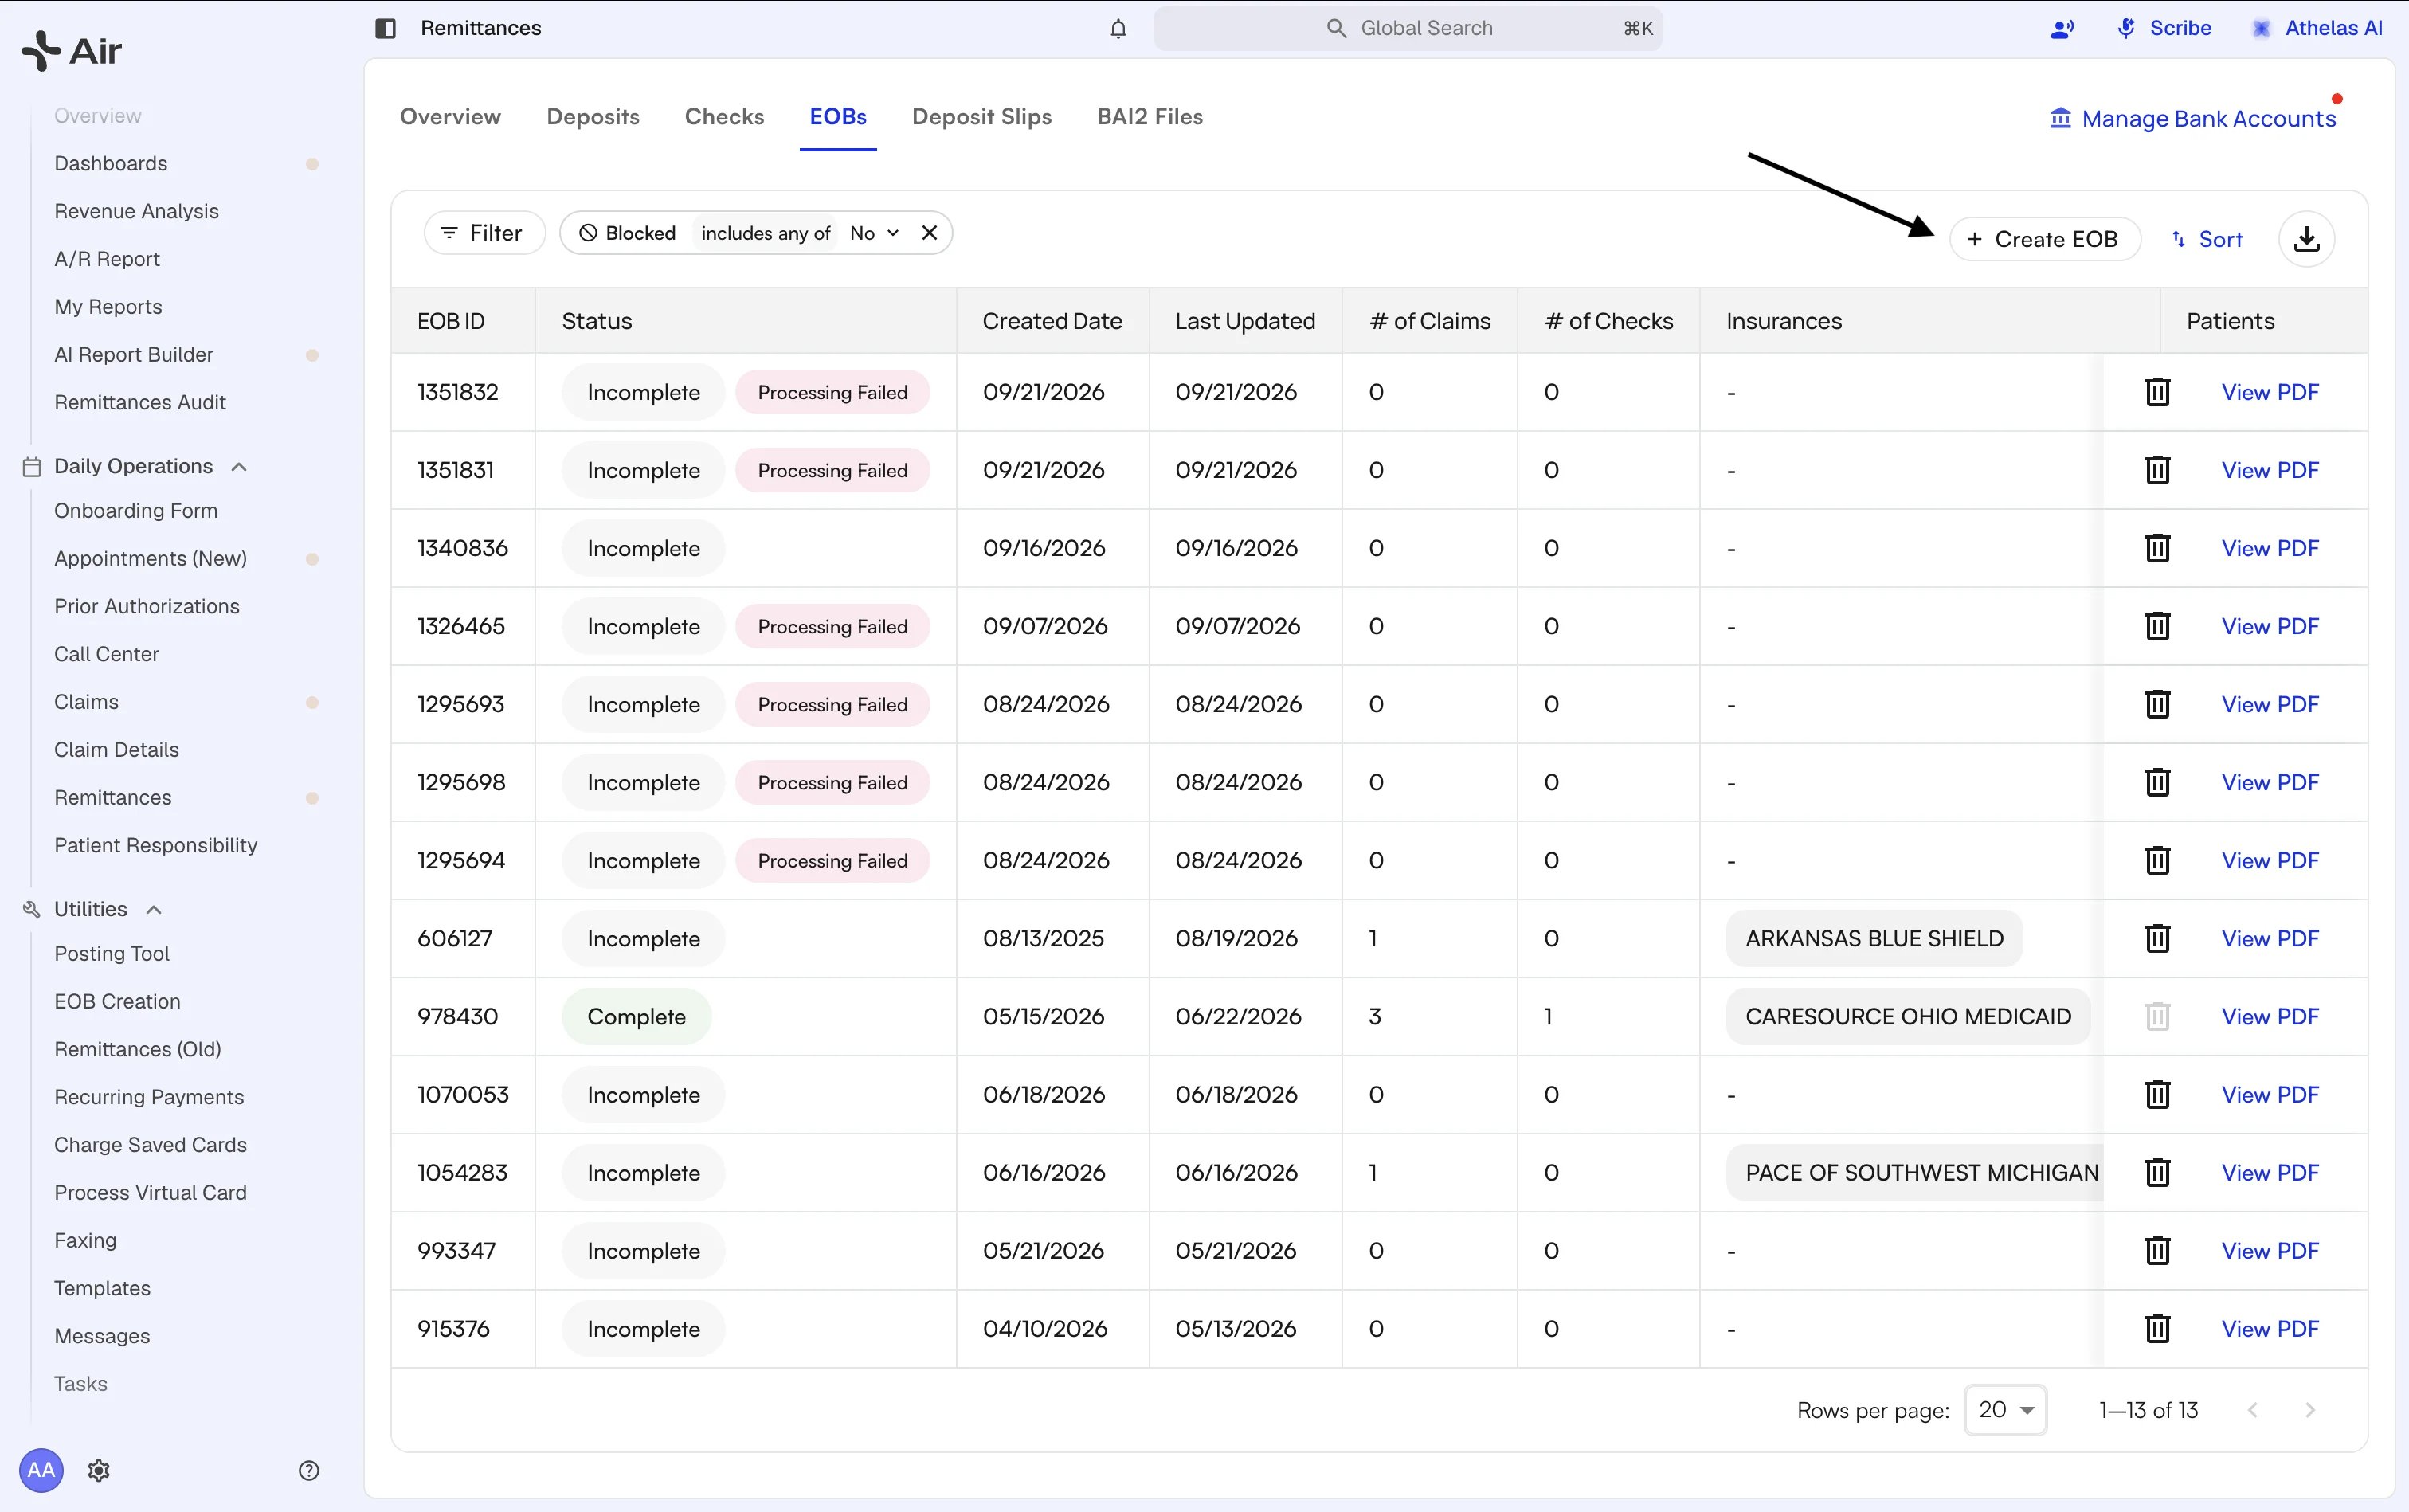View PDF for EOB 978430
This screenshot has height=1512, width=2409.
point(2269,1016)
